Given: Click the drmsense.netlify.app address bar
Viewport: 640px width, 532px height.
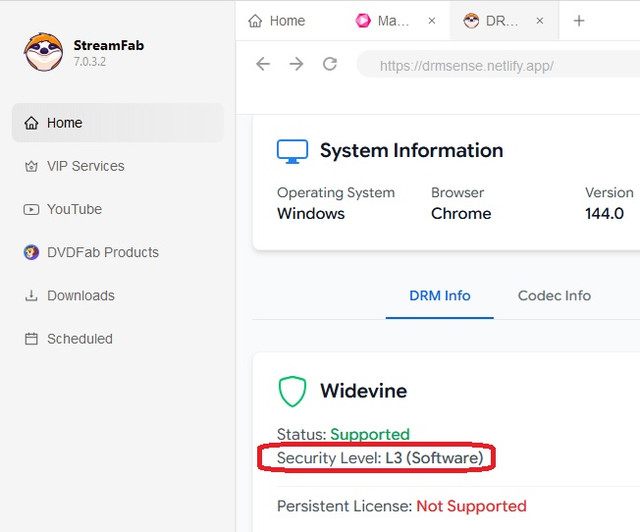Looking at the screenshot, I should (x=498, y=65).
